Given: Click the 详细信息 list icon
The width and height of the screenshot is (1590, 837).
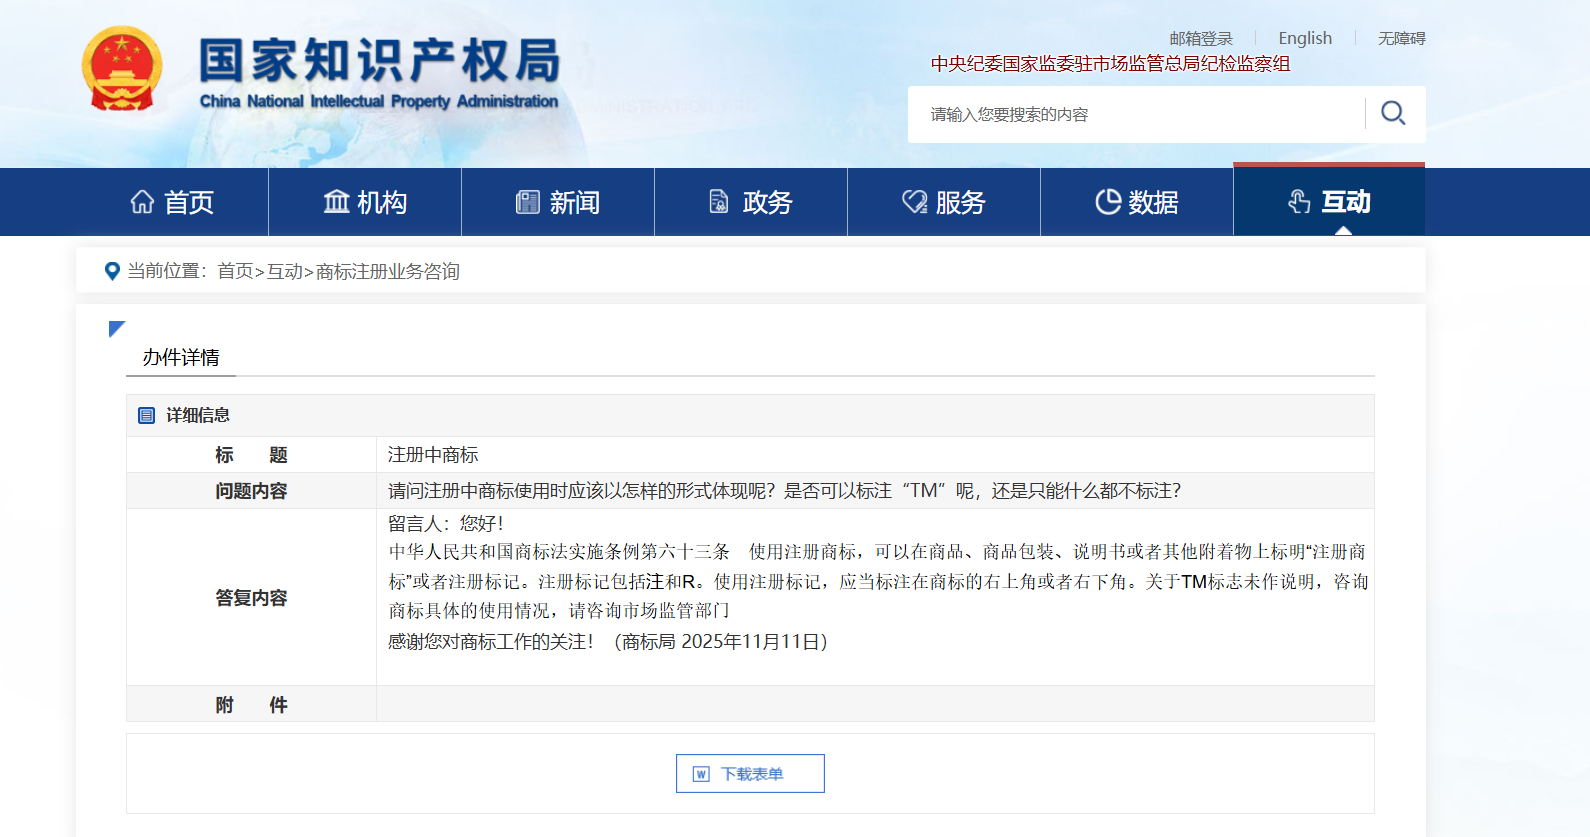Looking at the screenshot, I should click(x=146, y=415).
